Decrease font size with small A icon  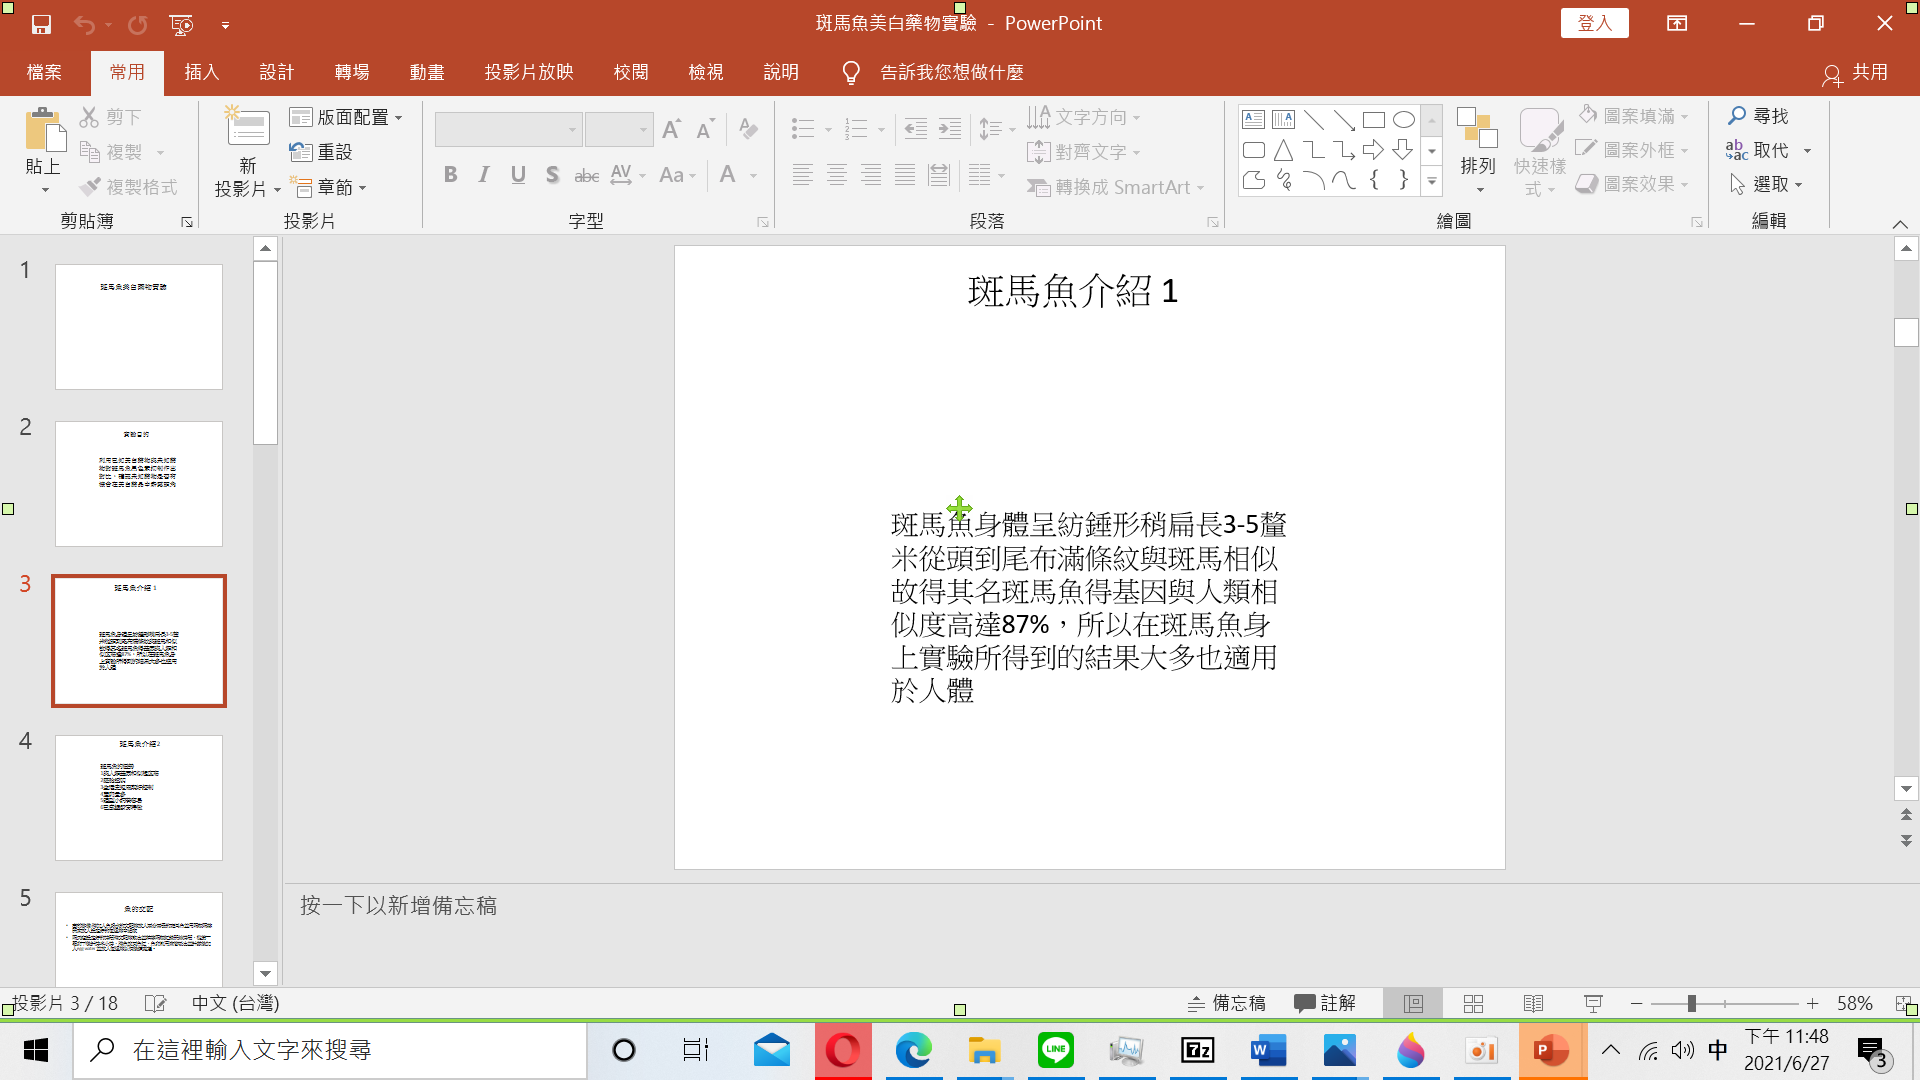tap(705, 129)
